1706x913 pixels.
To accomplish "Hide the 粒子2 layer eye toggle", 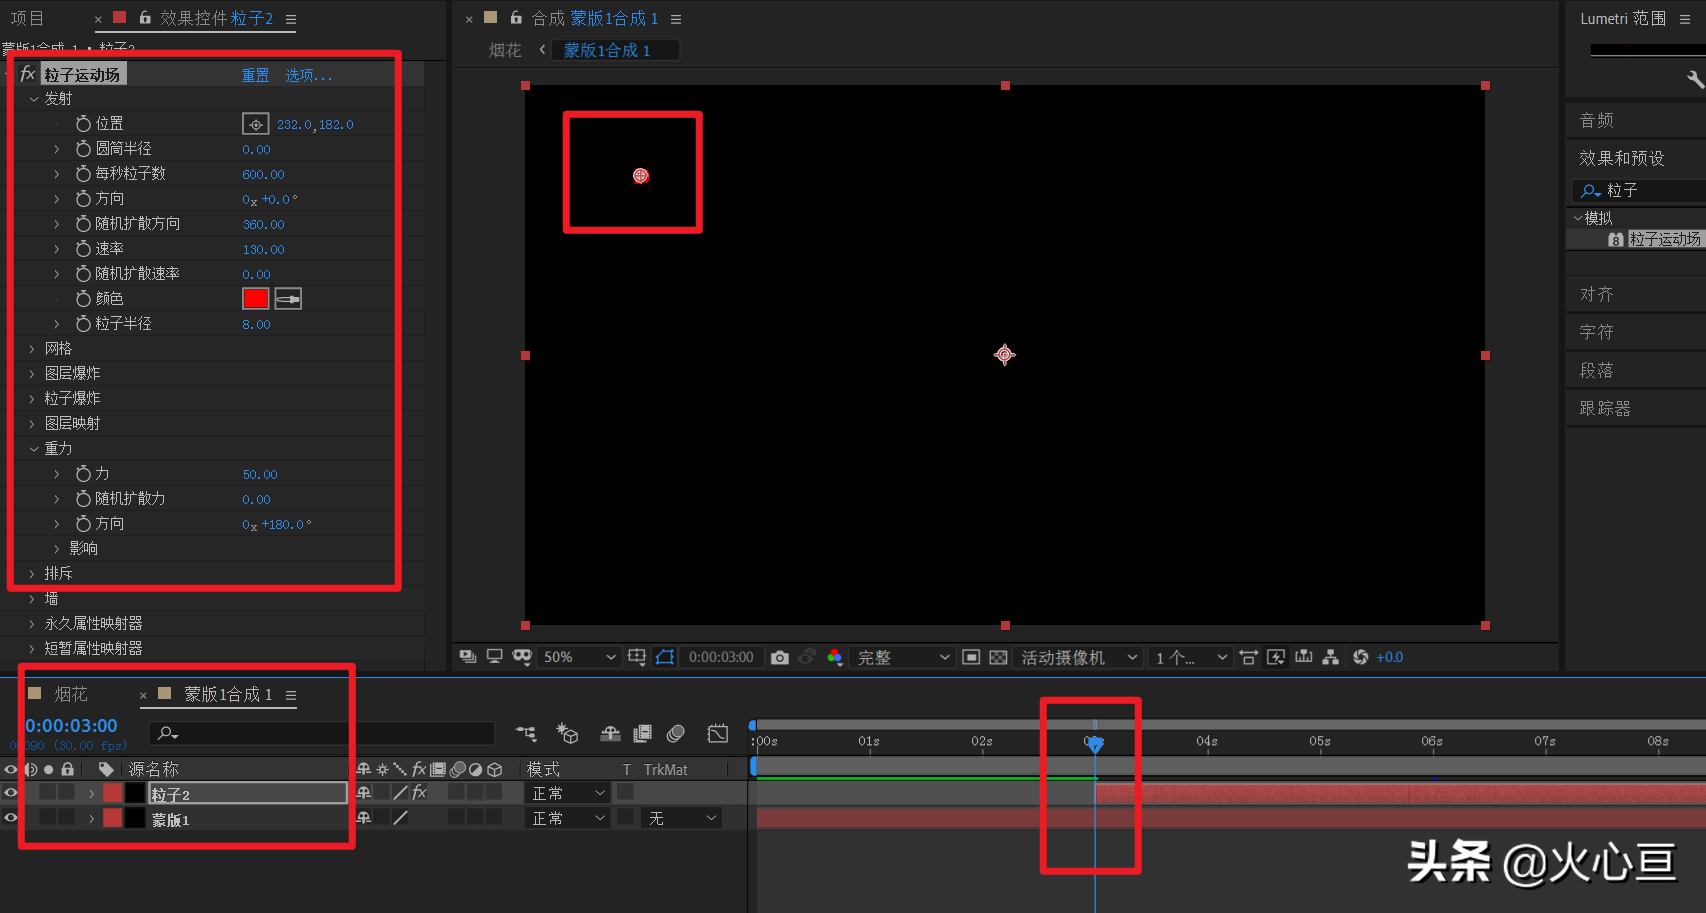I will (11, 793).
